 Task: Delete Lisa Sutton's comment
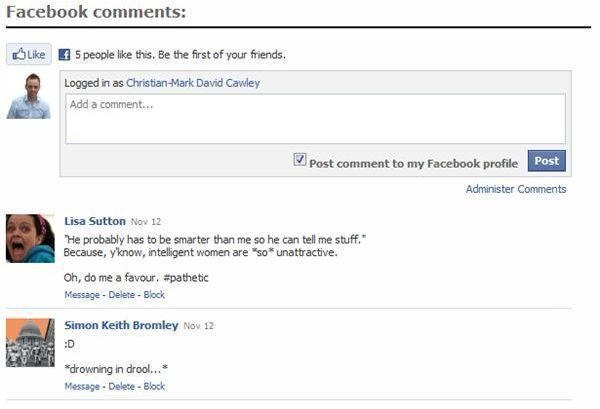pyautogui.click(x=122, y=295)
